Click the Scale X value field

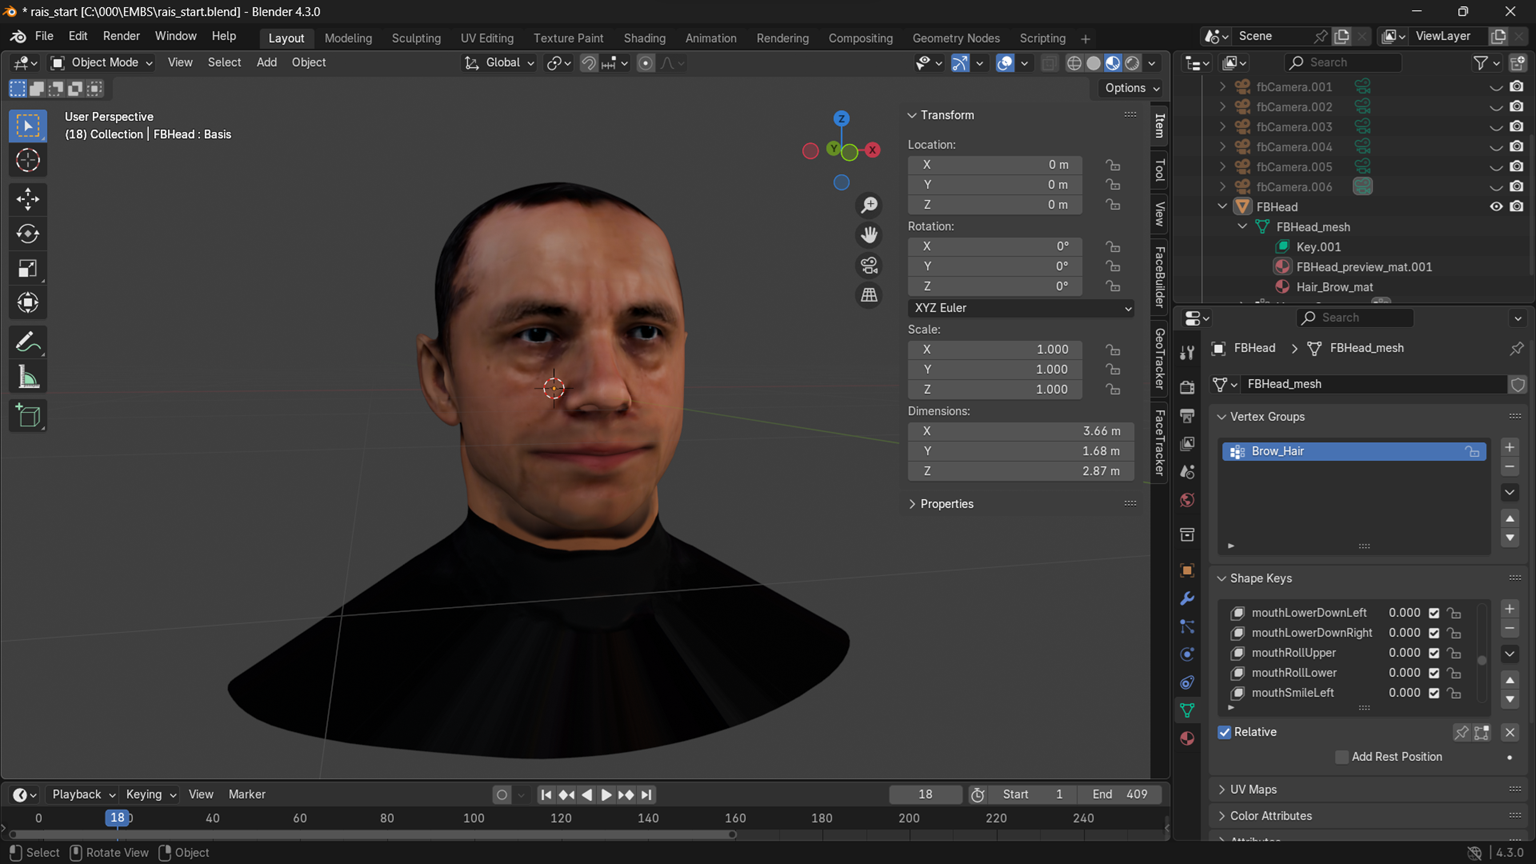(995, 350)
